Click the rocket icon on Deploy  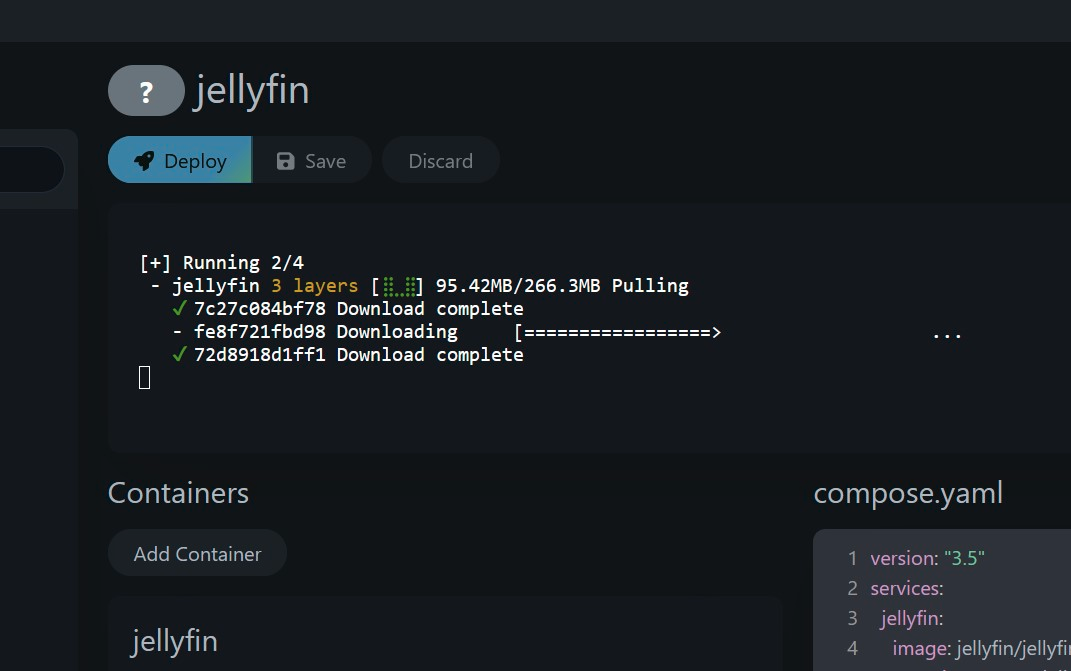(144, 161)
